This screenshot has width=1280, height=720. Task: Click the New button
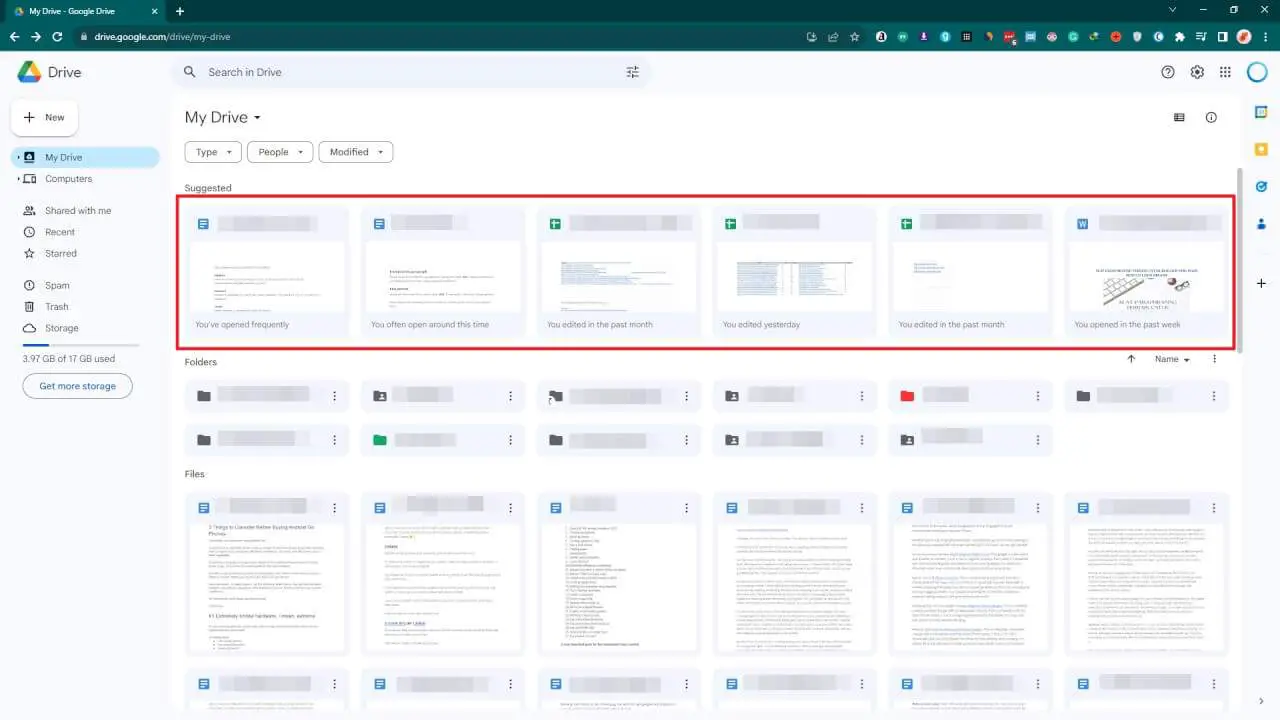(44, 117)
